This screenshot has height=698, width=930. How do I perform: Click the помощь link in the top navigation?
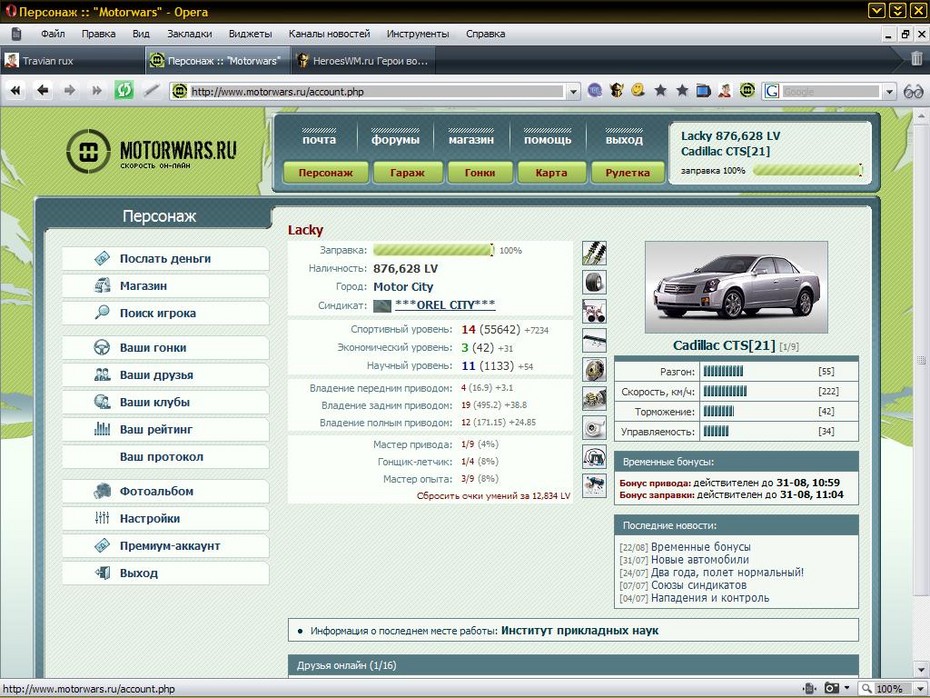[x=547, y=140]
